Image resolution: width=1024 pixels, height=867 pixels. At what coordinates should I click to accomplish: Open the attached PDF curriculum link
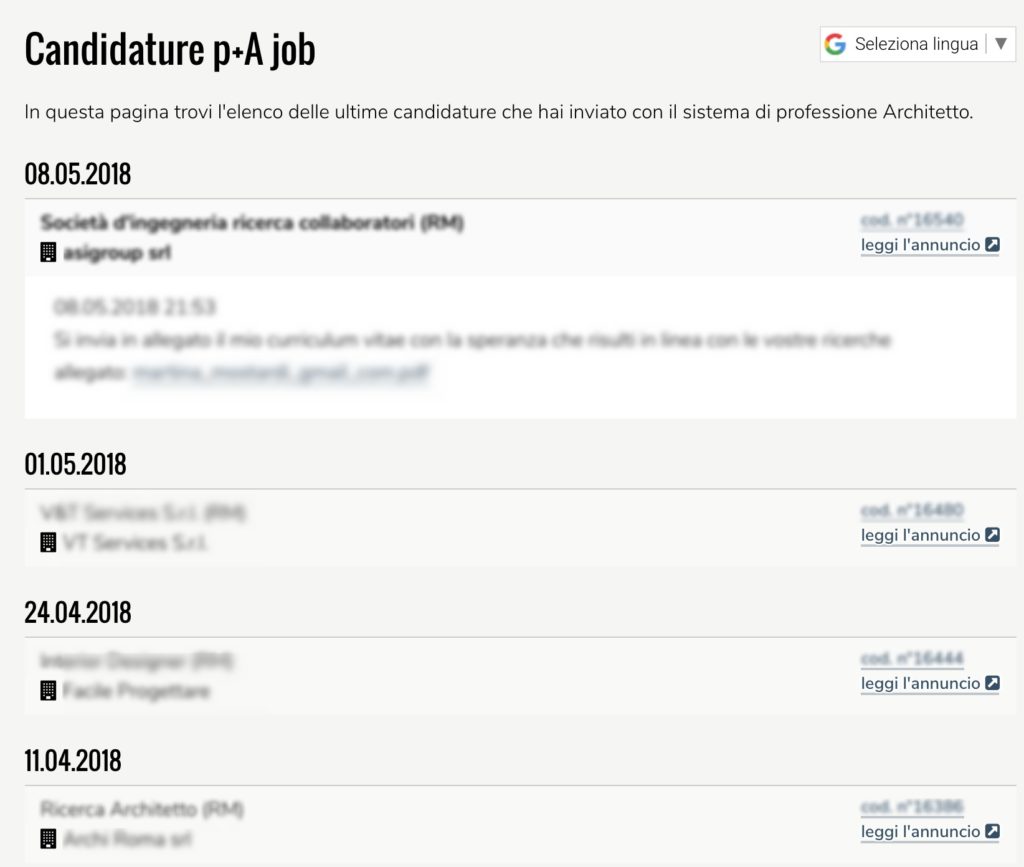click(x=281, y=372)
